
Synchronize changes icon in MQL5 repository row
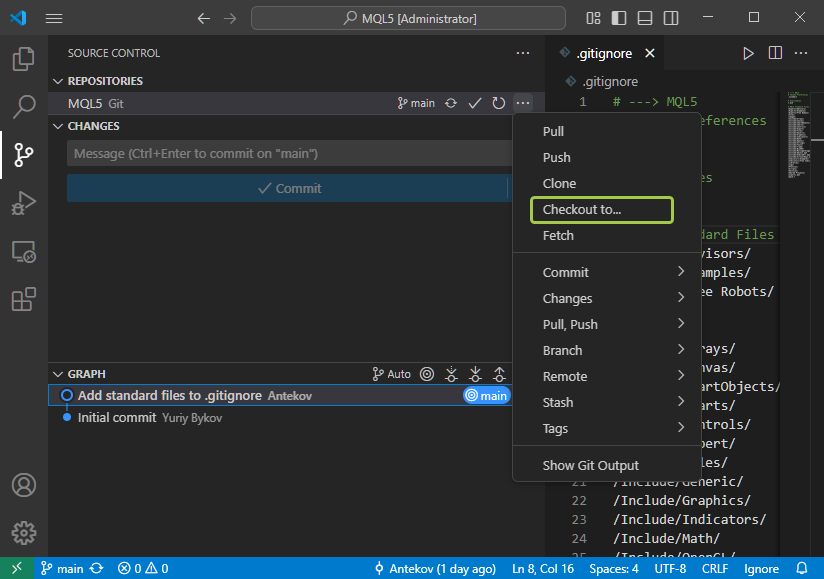[451, 104]
